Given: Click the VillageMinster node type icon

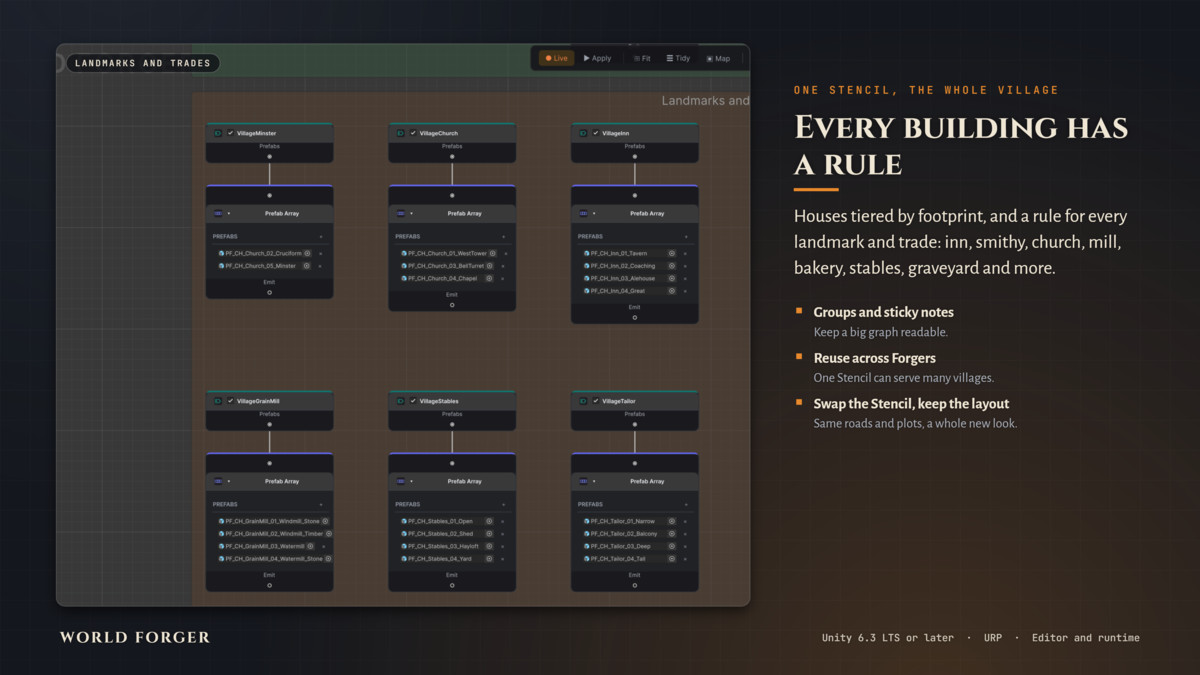Looking at the screenshot, I should [x=218, y=133].
